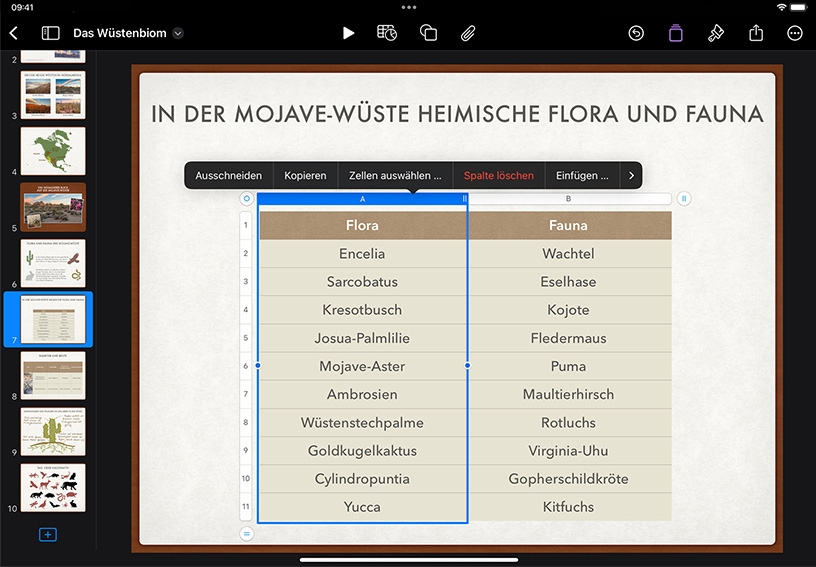The width and height of the screenshot is (816, 567).
Task: Show more context menu options arrow
Action: click(x=631, y=176)
